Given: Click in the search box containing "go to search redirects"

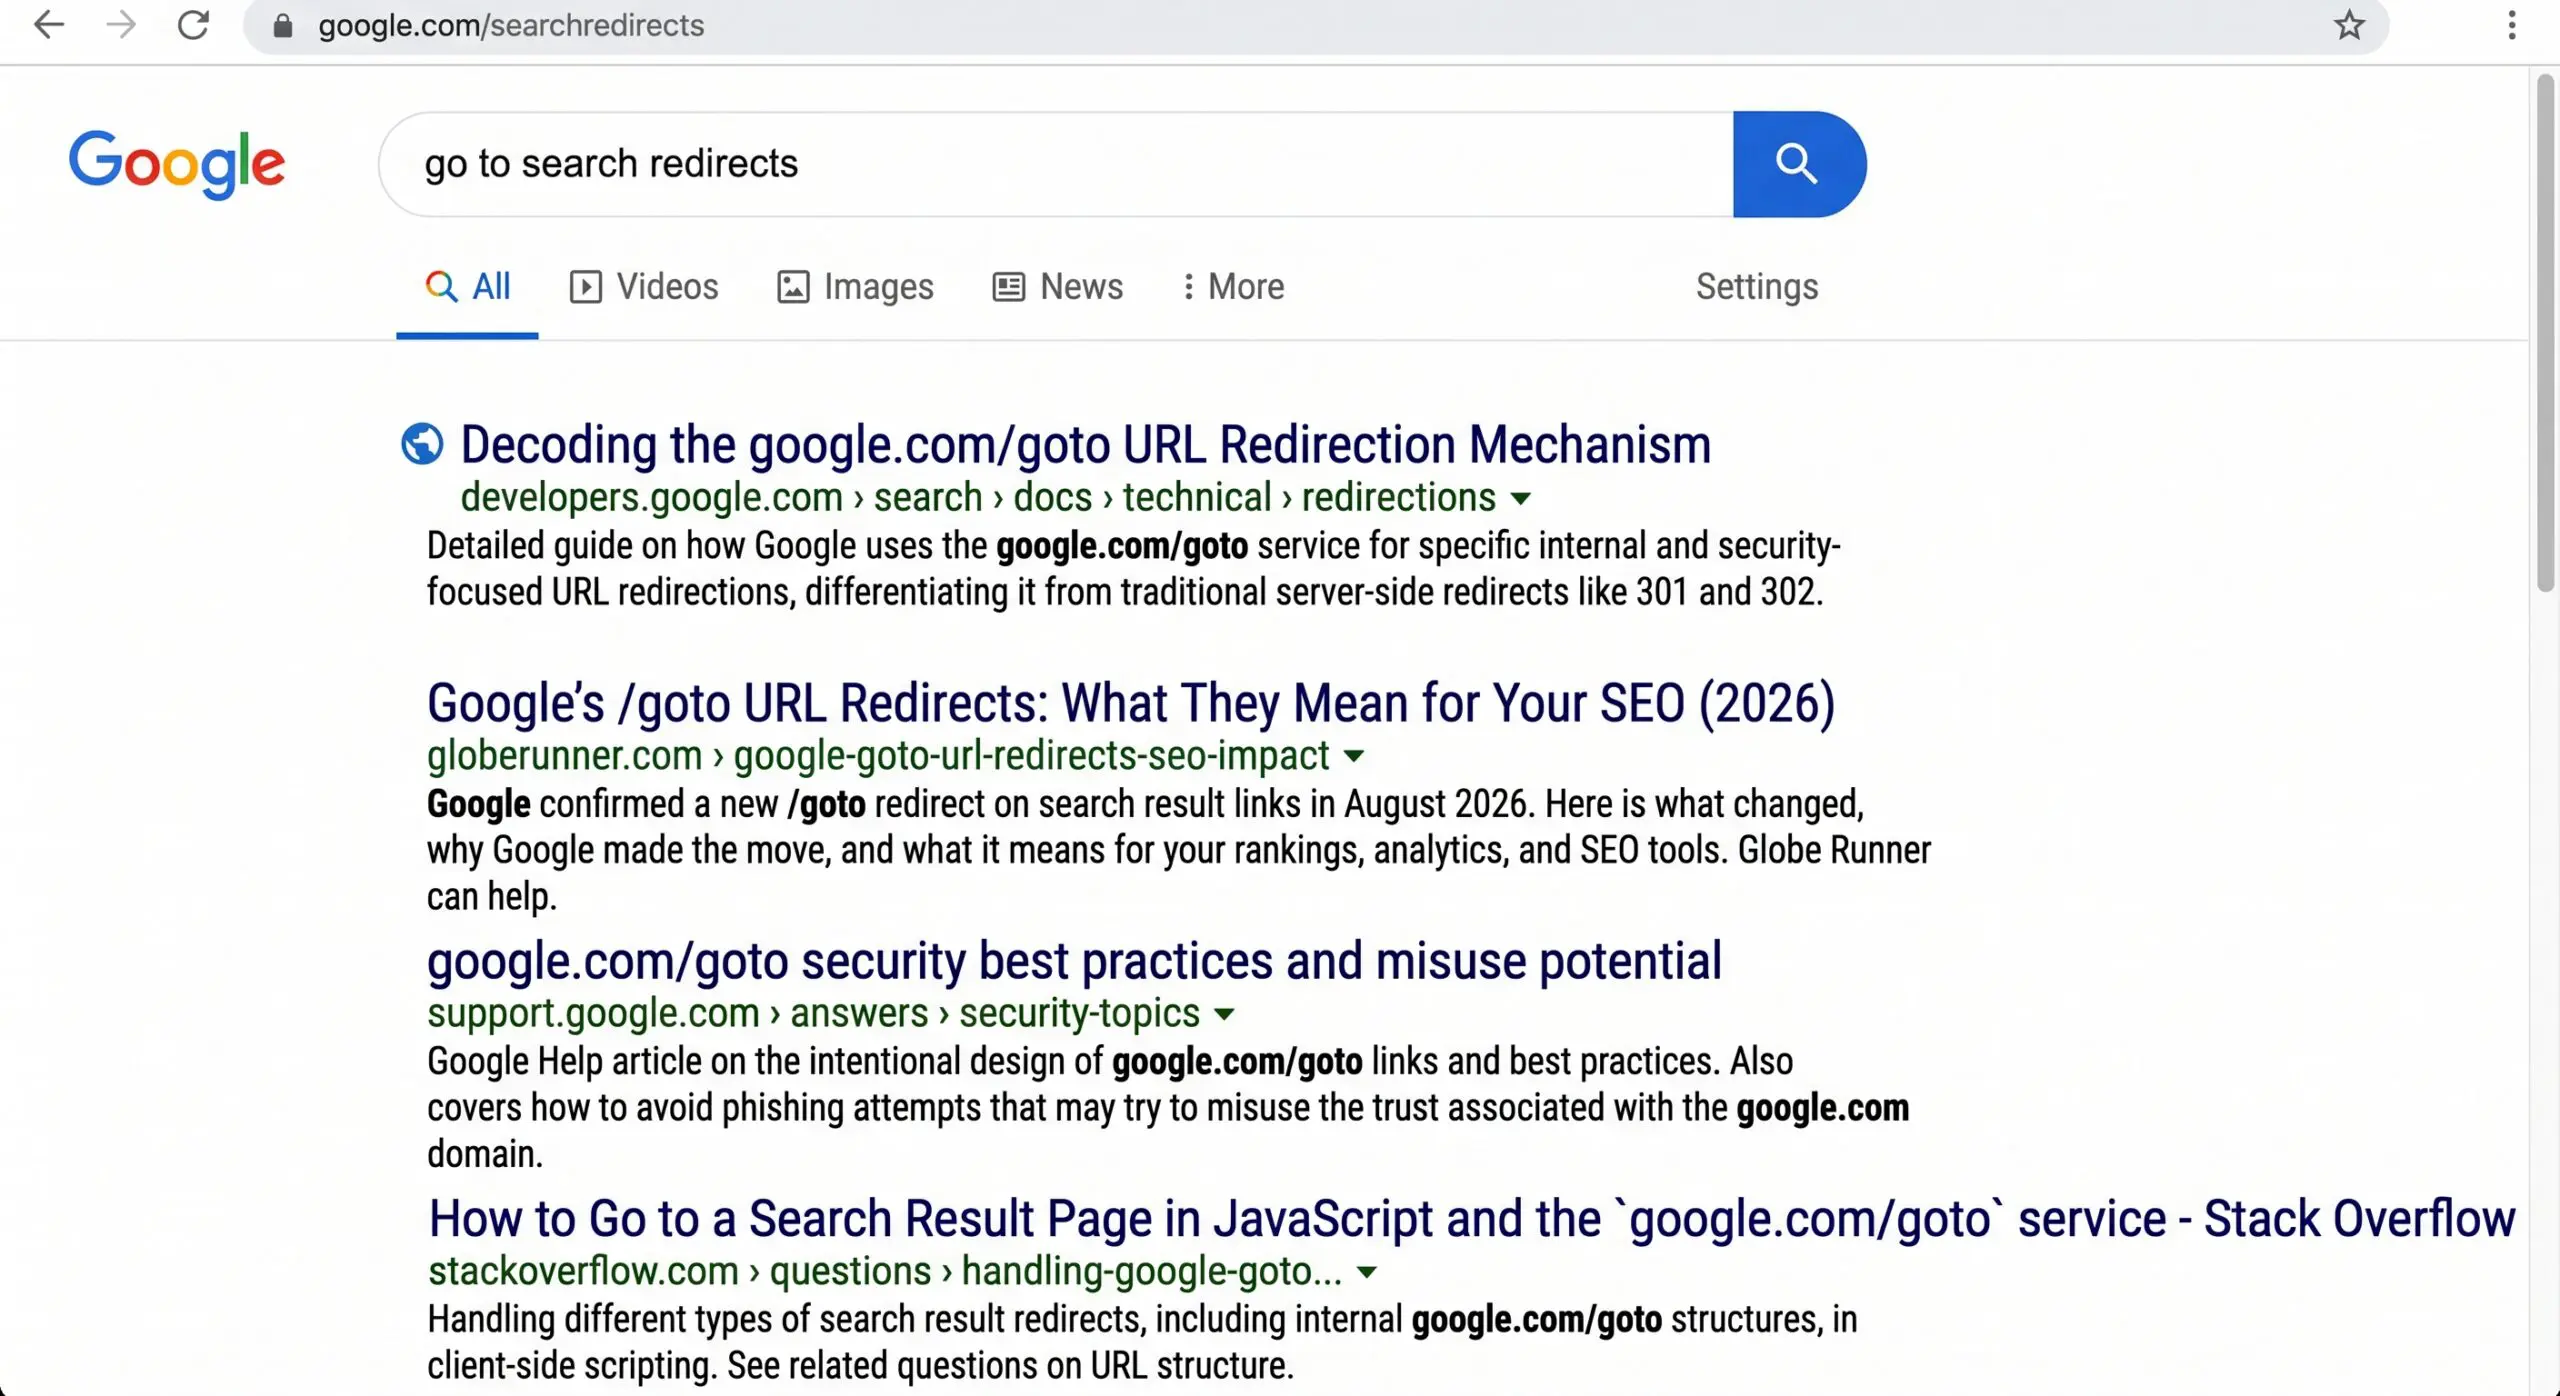Looking at the screenshot, I should click(1055, 164).
